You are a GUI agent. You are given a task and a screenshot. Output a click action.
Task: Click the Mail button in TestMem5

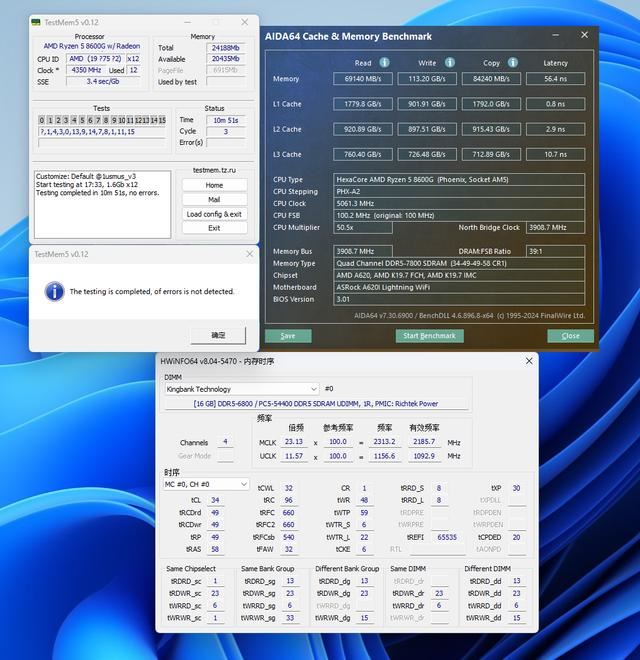(214, 199)
